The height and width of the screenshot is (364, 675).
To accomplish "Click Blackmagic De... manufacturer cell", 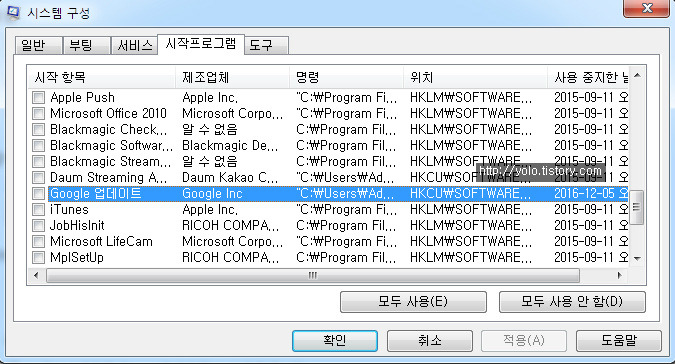I will [230, 145].
